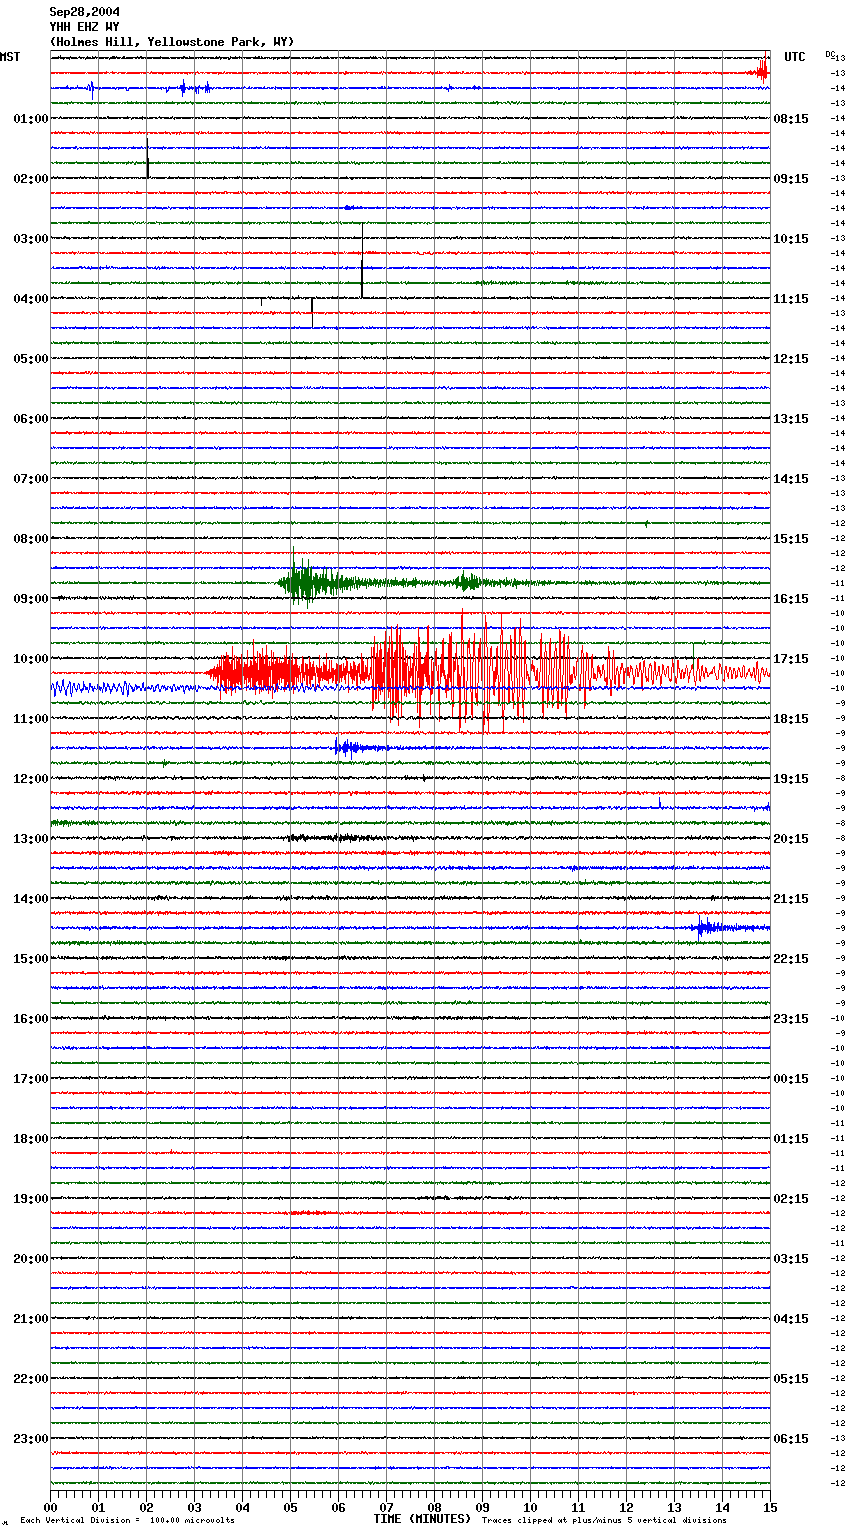Screen dimensions: 850x1534
Task: Click the 16:00 MST time label
Action: pos(31,1019)
